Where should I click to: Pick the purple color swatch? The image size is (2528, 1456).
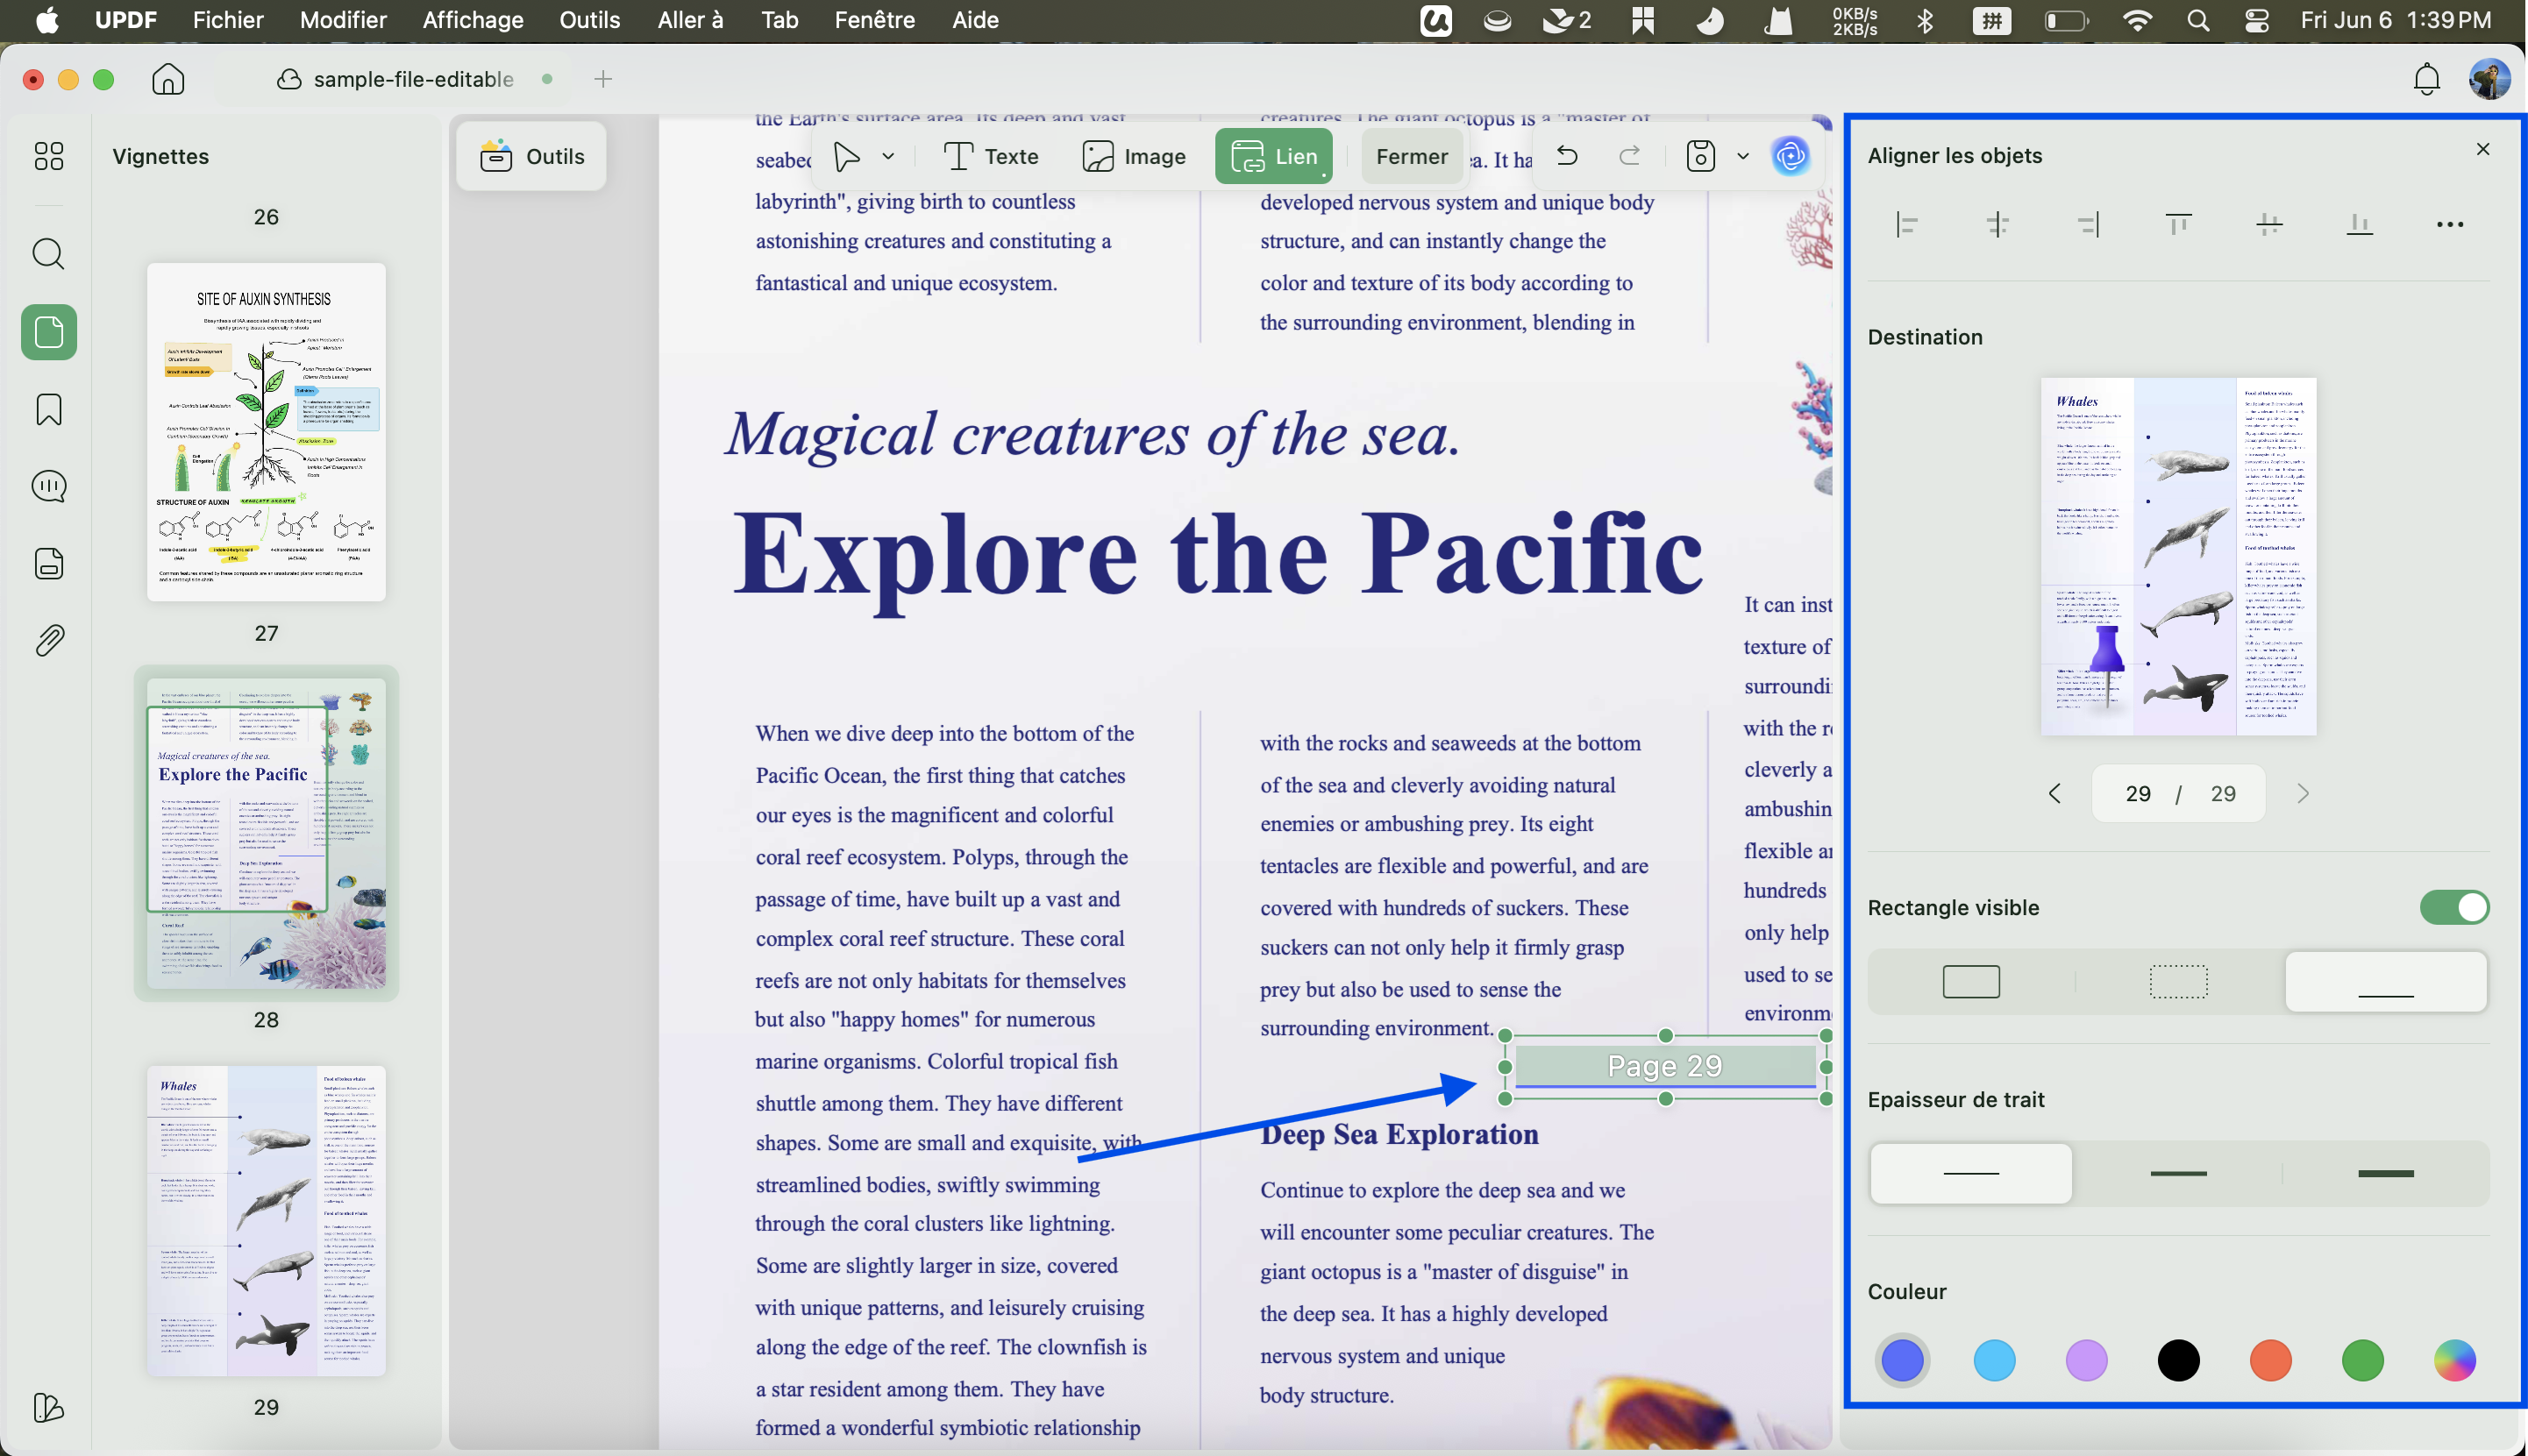(x=2086, y=1361)
